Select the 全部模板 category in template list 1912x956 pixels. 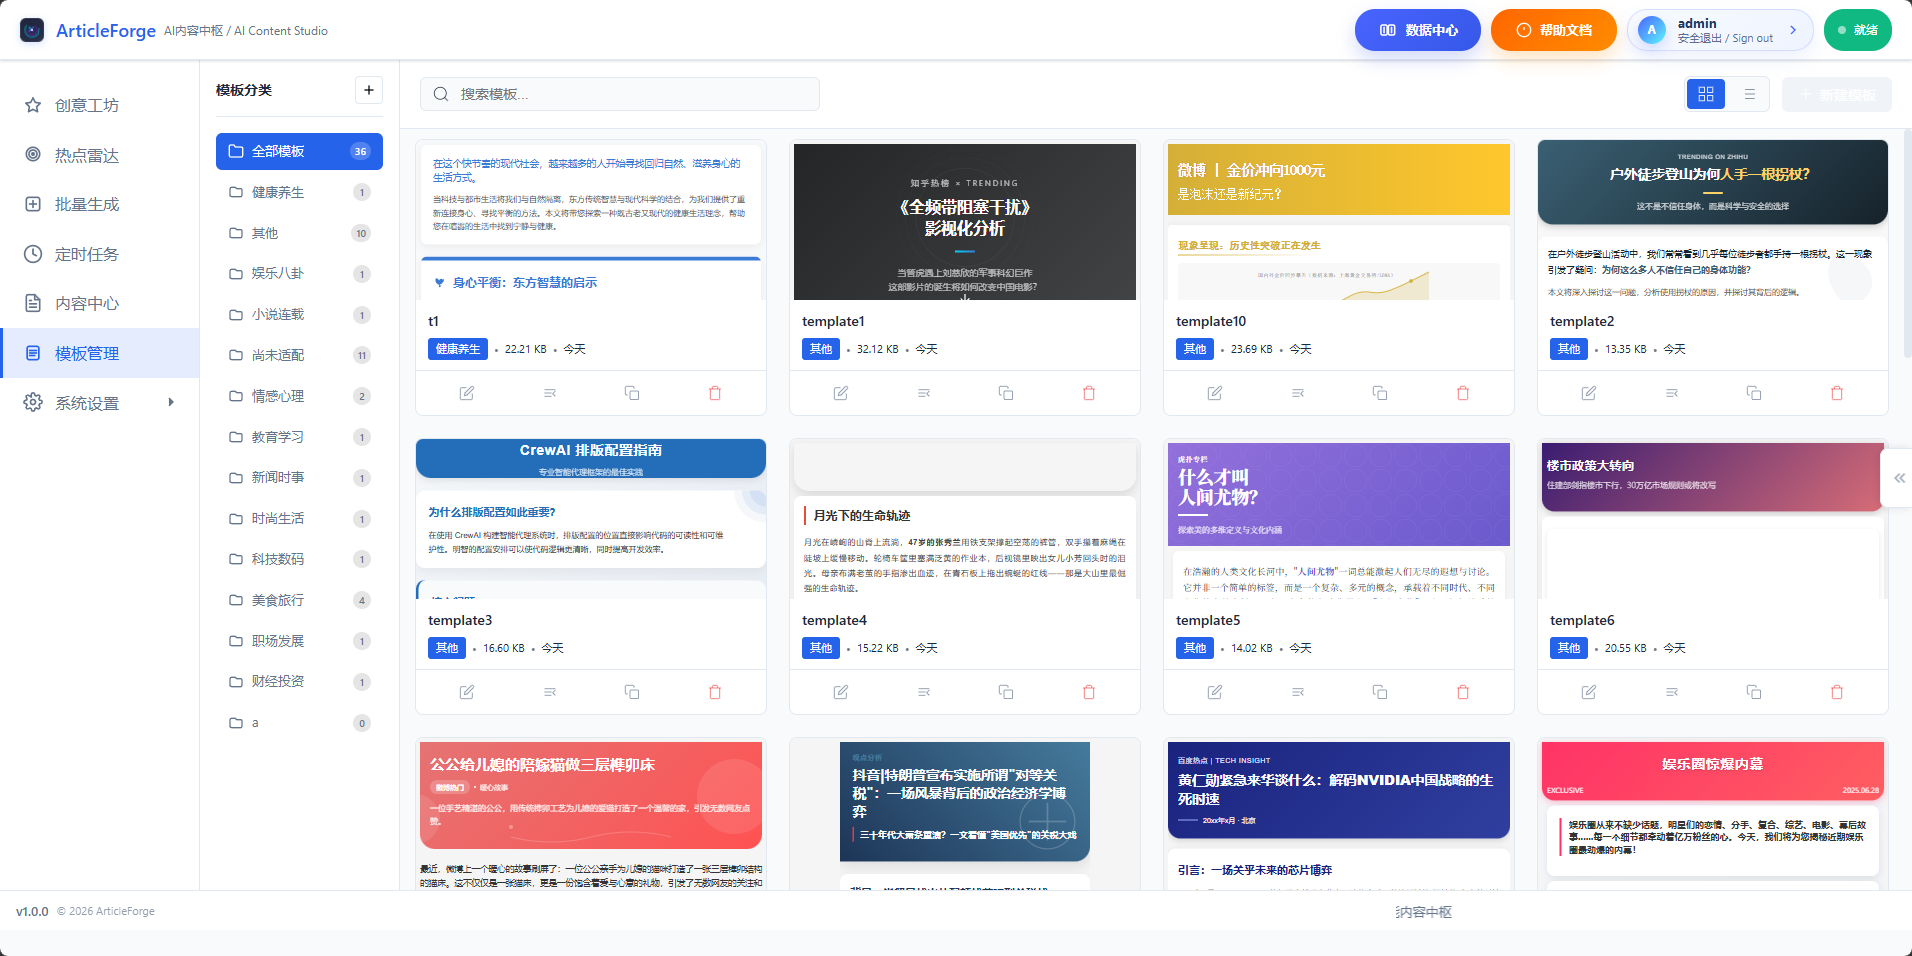tap(298, 151)
